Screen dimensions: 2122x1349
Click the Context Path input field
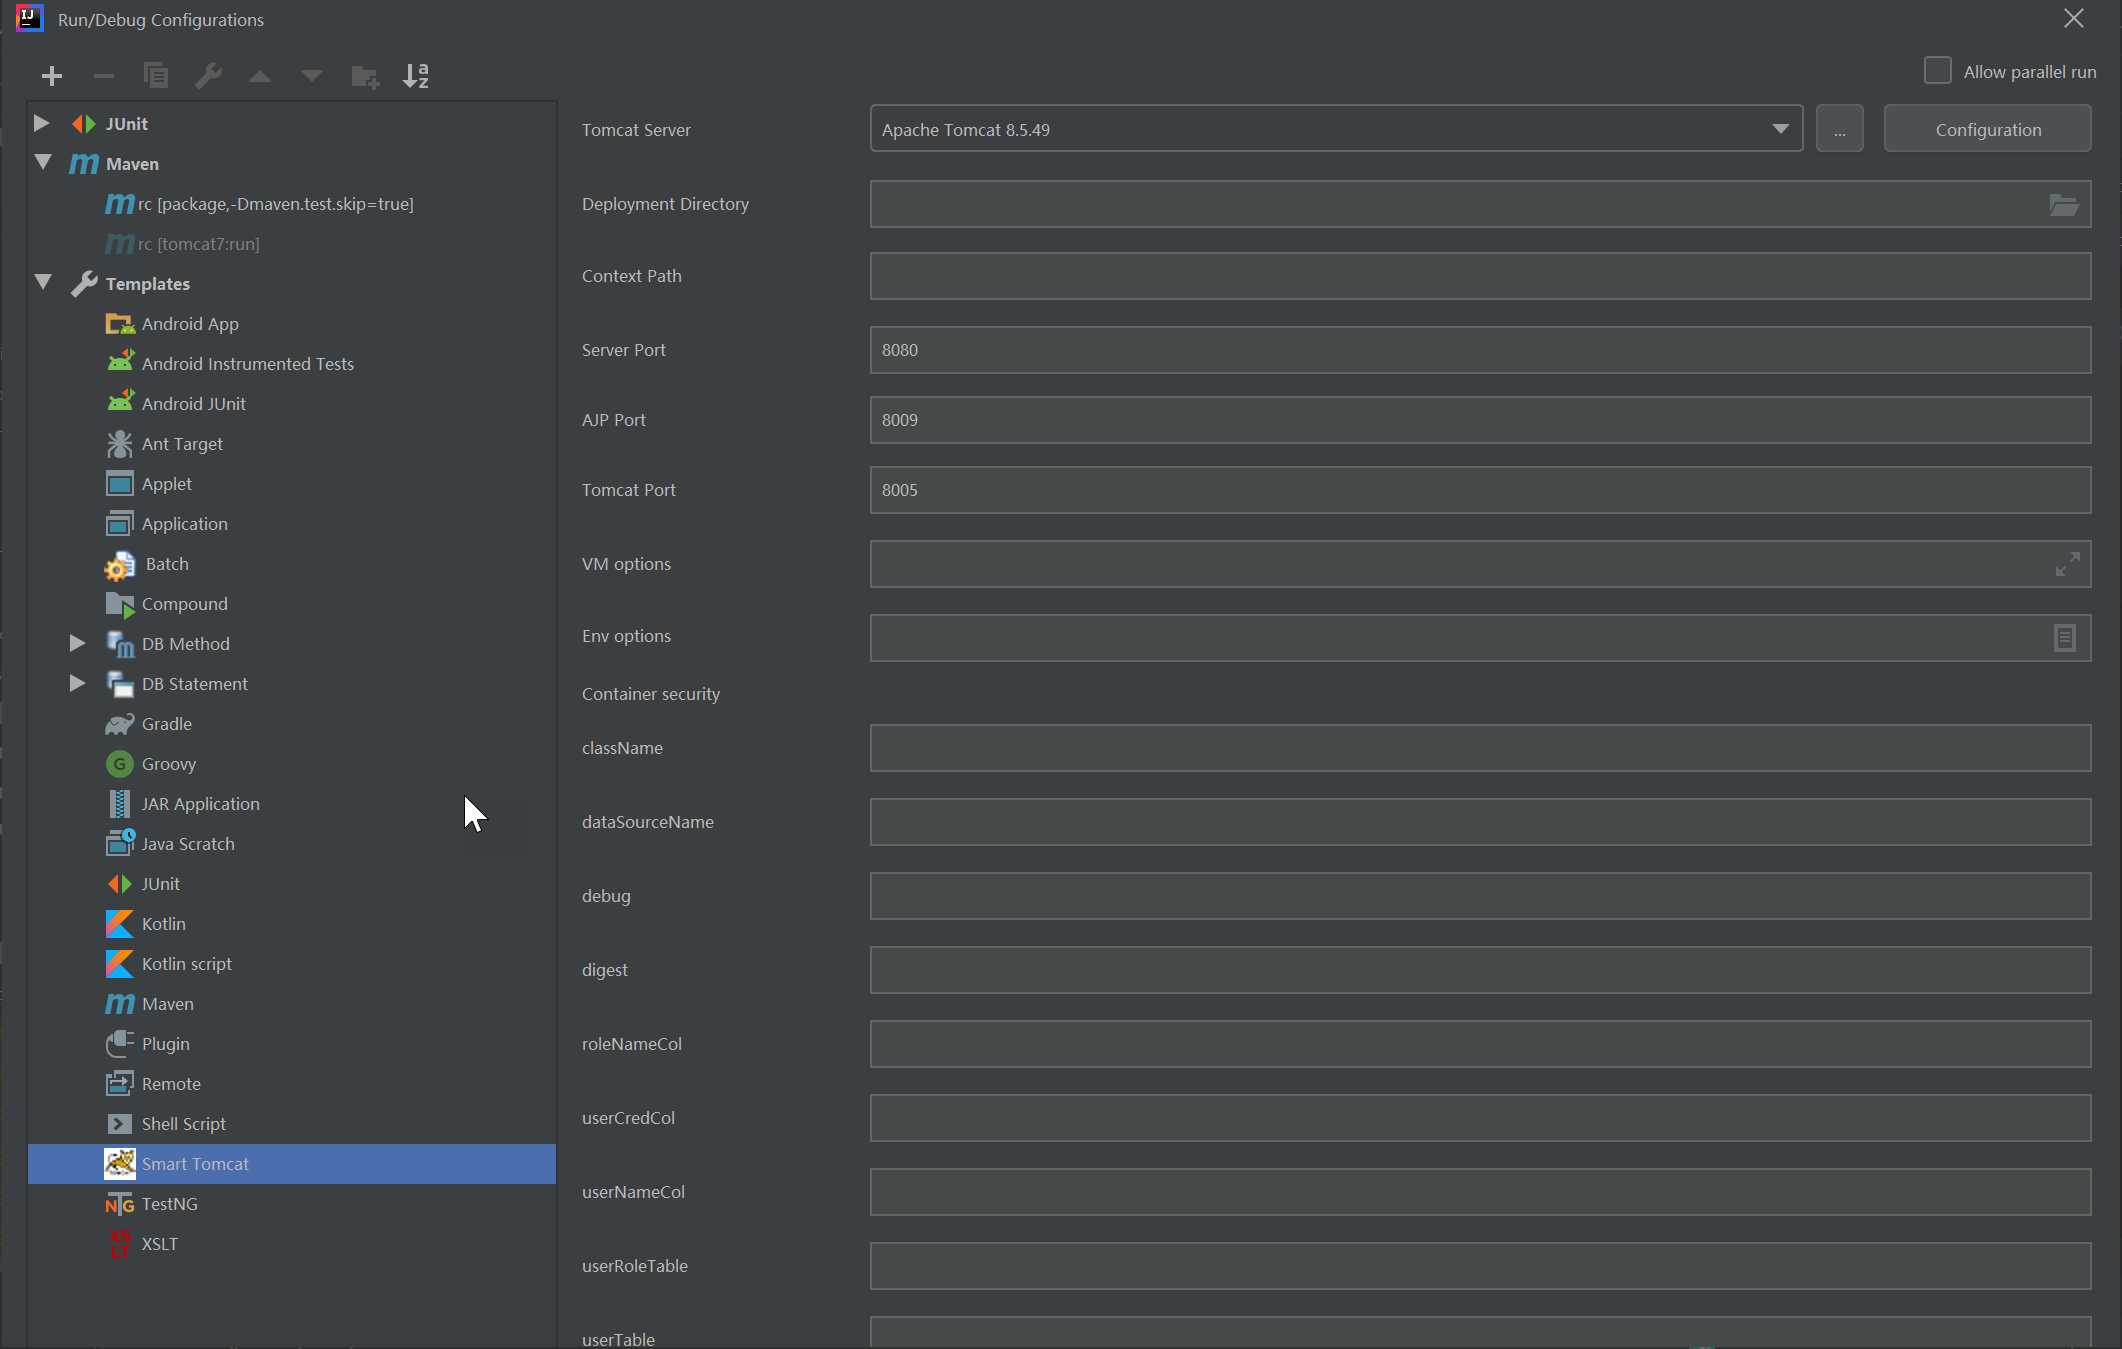1480,276
